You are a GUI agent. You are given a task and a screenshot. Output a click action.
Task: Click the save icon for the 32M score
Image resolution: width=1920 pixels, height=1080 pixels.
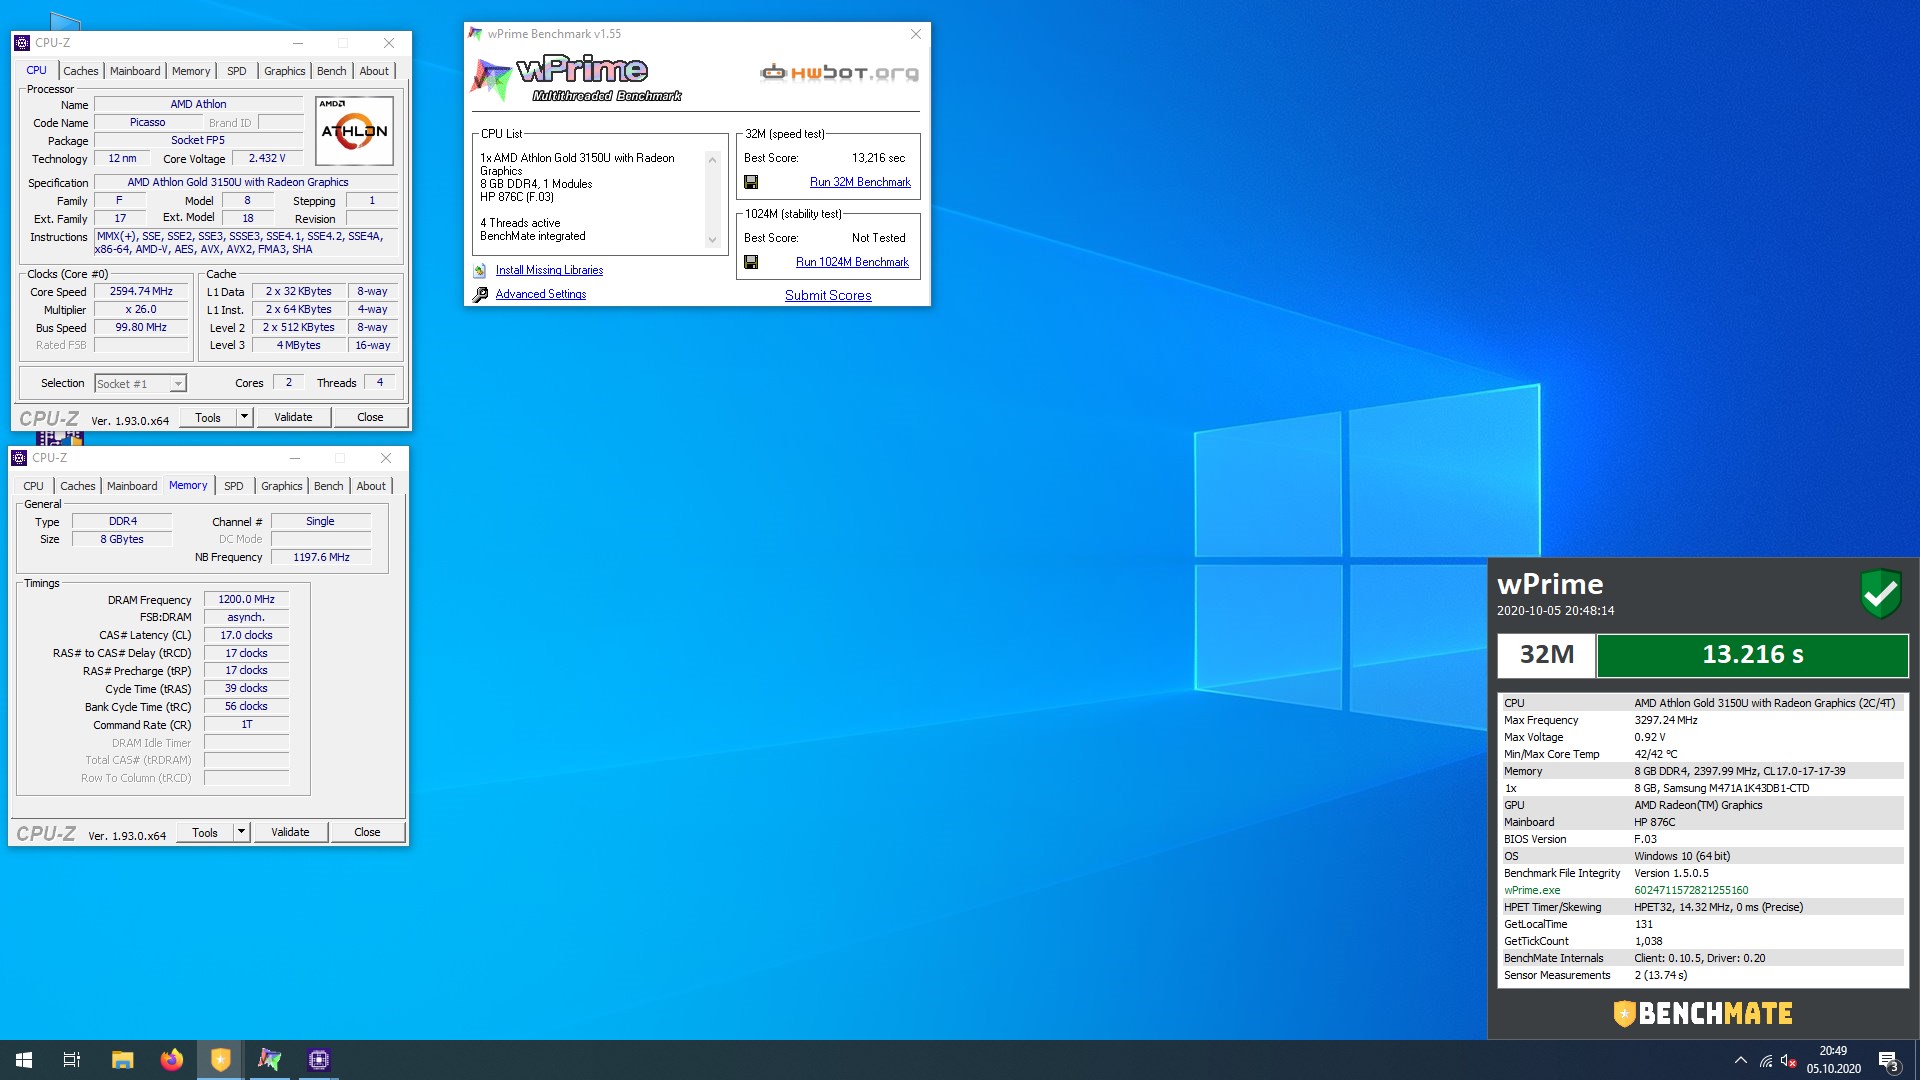(751, 182)
